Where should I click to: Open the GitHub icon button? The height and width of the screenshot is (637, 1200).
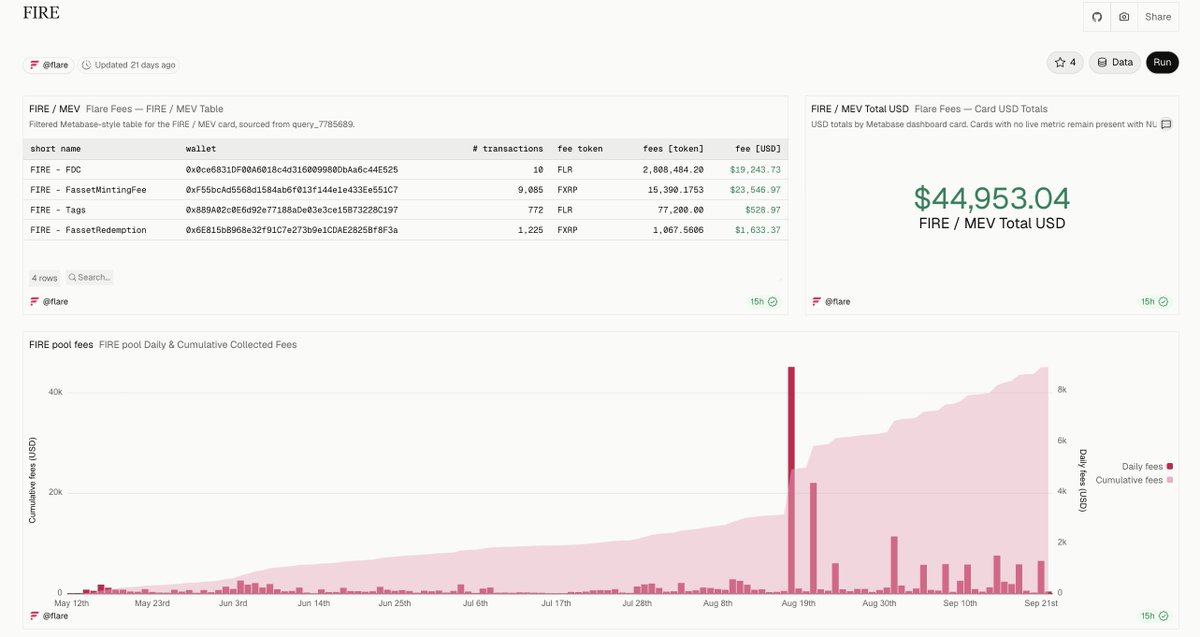(1097, 17)
